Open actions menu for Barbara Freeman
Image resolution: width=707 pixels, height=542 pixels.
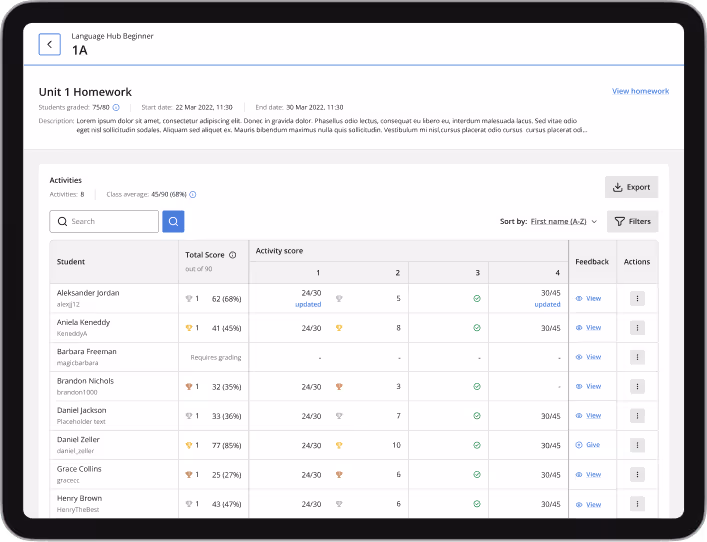click(x=637, y=357)
